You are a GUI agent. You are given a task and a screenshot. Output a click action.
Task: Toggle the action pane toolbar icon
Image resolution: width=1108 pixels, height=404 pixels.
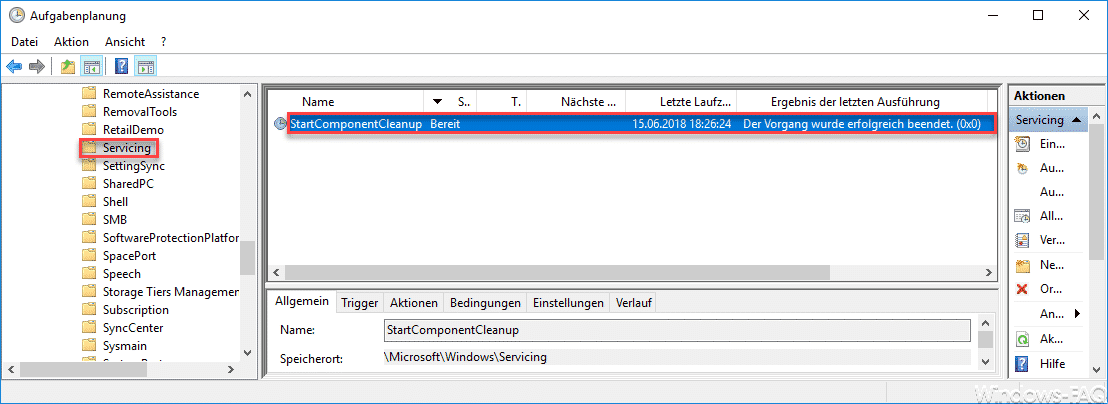[146, 67]
